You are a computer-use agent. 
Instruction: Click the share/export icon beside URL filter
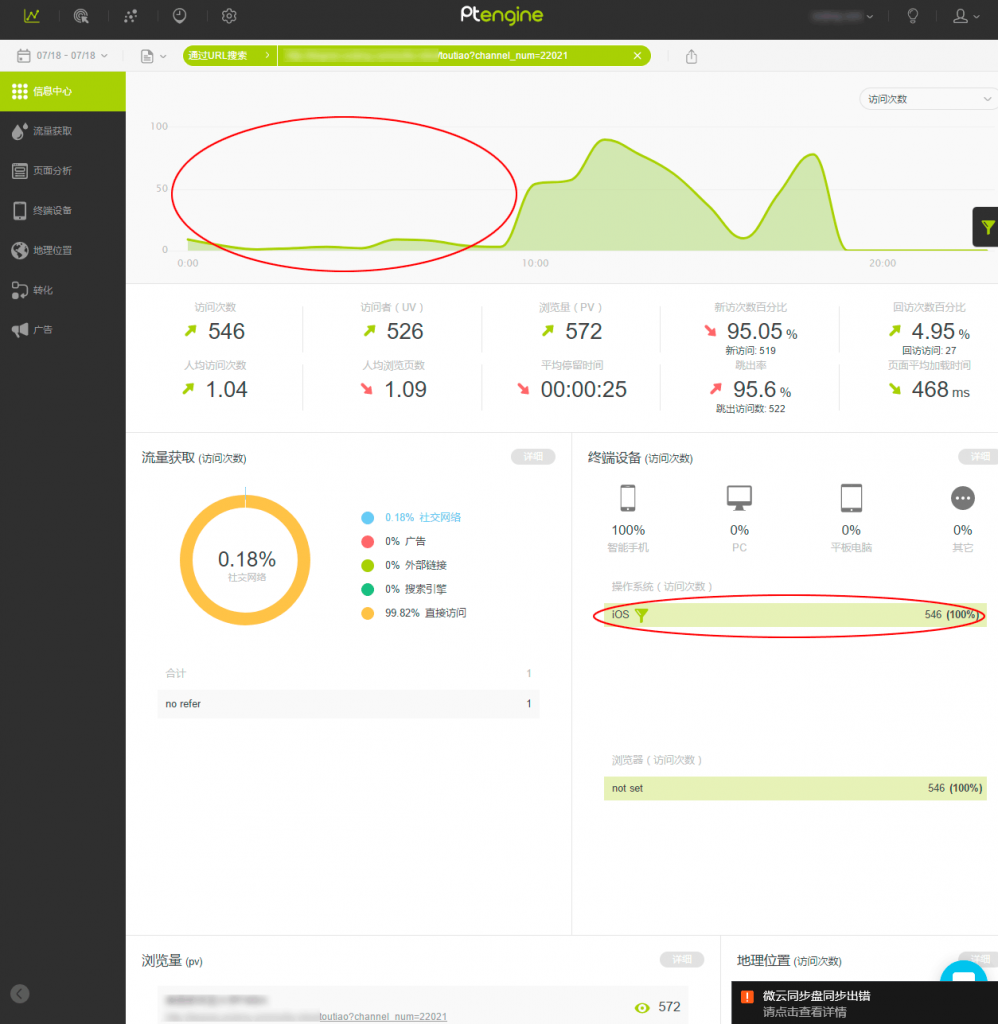click(x=692, y=56)
